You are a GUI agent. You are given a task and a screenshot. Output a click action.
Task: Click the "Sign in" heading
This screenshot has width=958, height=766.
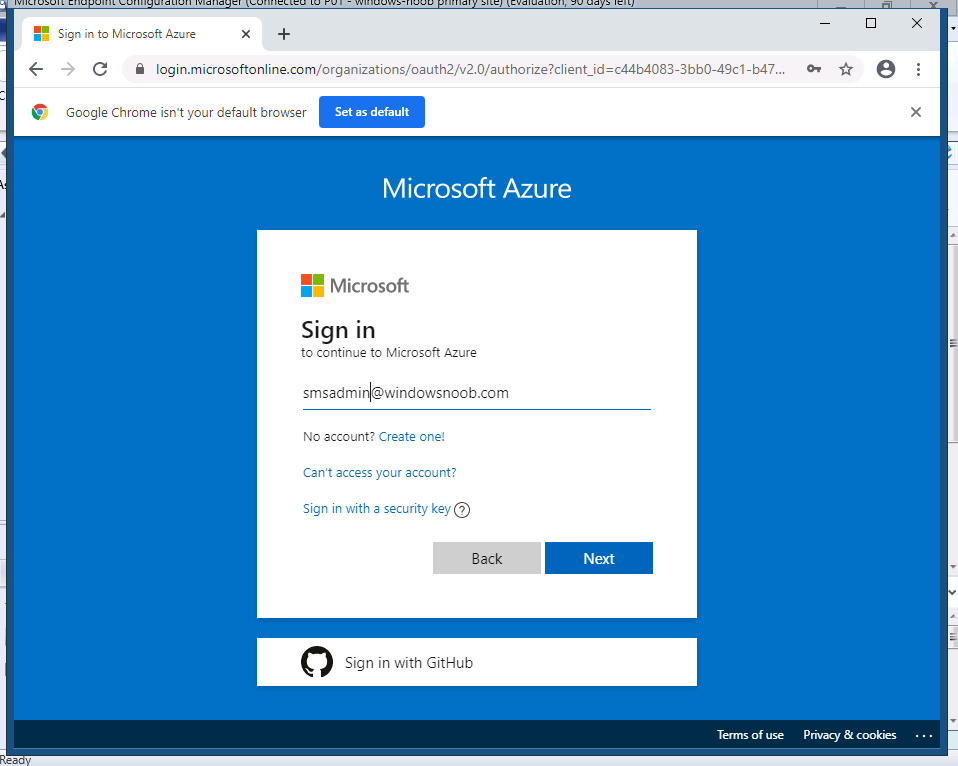(338, 330)
